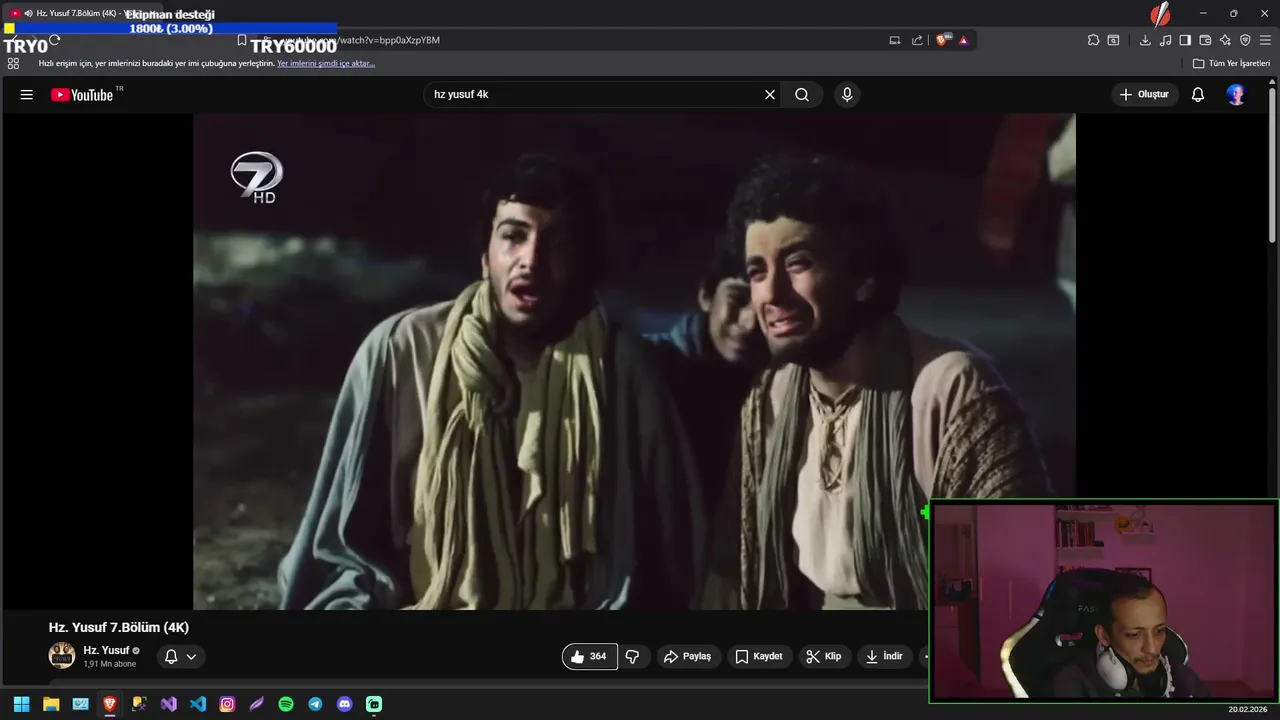Open VS Code from the taskbar
The height and width of the screenshot is (720, 1280).
click(x=198, y=704)
